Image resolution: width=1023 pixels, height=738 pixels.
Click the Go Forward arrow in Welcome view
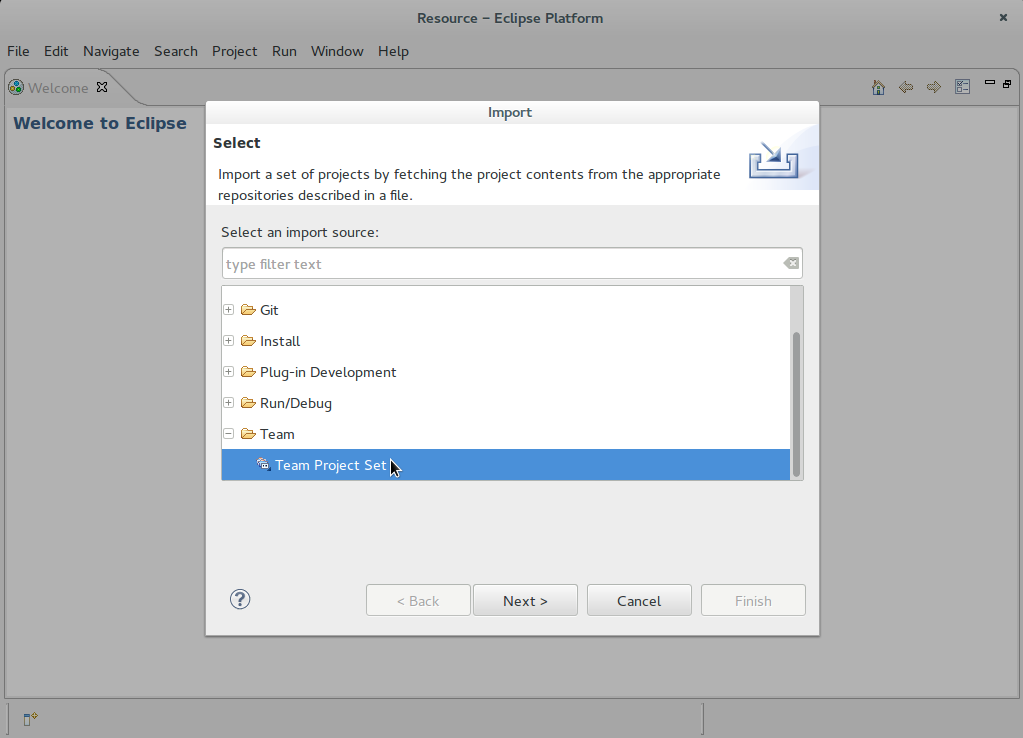pos(934,87)
